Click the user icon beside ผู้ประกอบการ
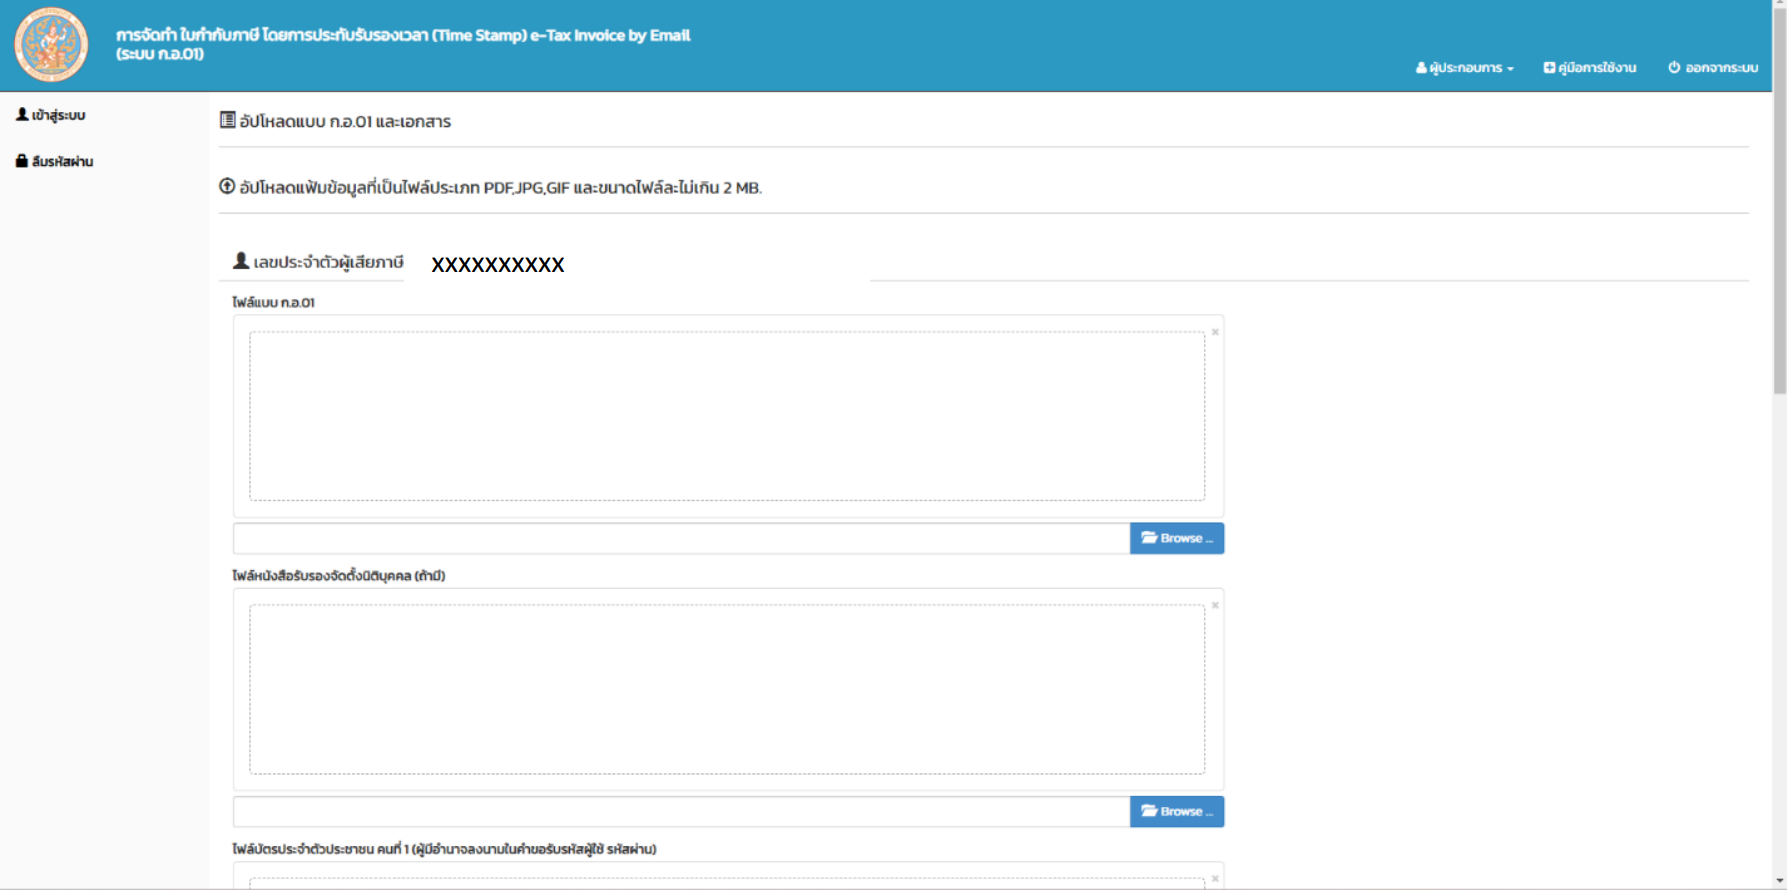Image resolution: width=1787 pixels, height=890 pixels. coord(1421,68)
